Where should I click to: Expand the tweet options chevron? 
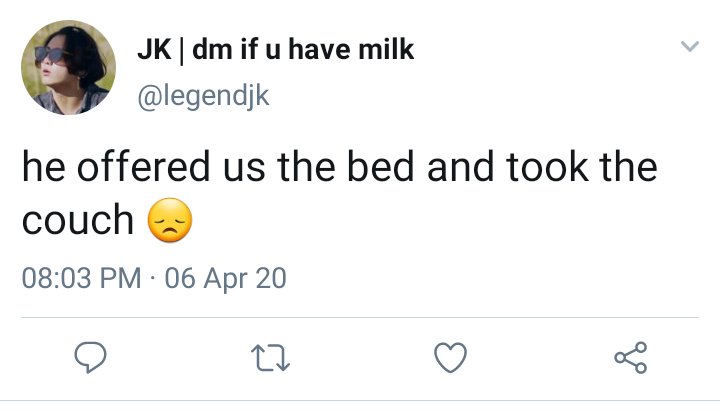(x=690, y=46)
